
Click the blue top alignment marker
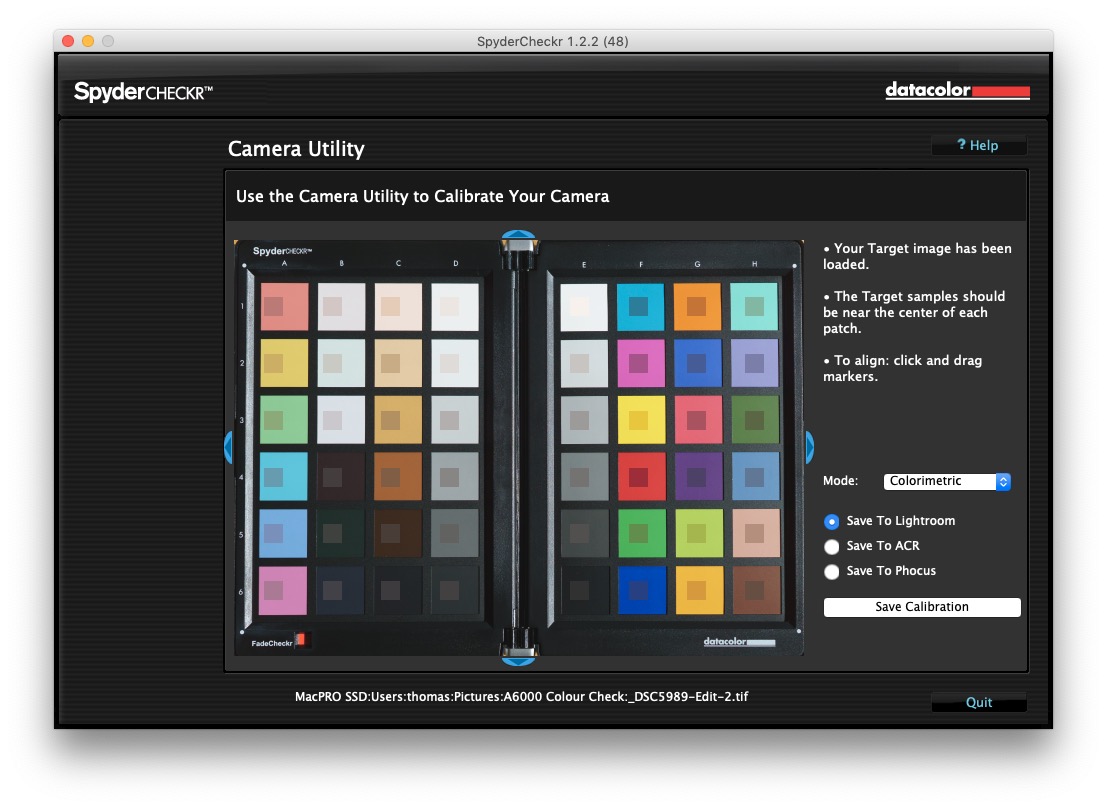coord(518,234)
